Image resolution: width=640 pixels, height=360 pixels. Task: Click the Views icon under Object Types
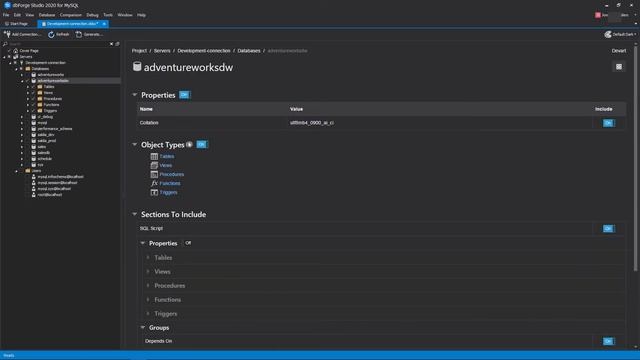point(154,165)
